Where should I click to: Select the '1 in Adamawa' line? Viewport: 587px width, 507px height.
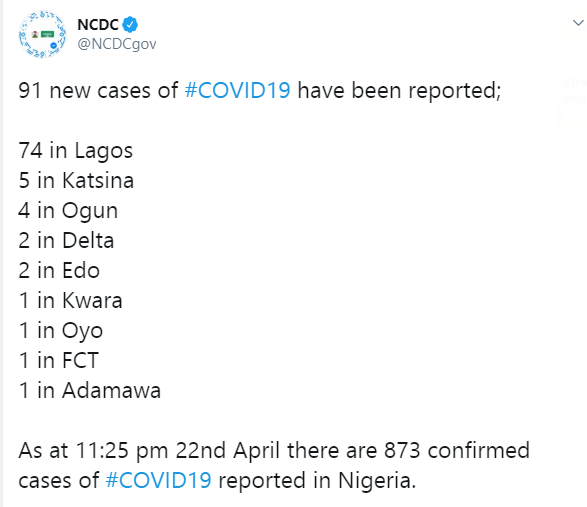pos(89,390)
